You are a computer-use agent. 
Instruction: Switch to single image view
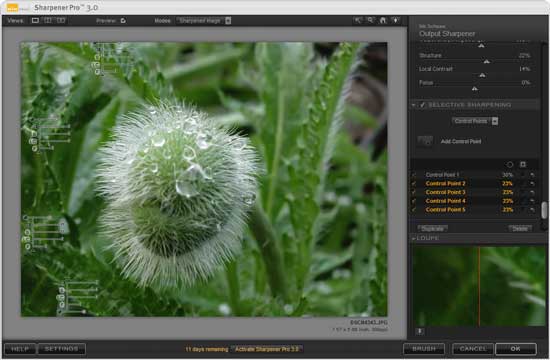(x=35, y=21)
